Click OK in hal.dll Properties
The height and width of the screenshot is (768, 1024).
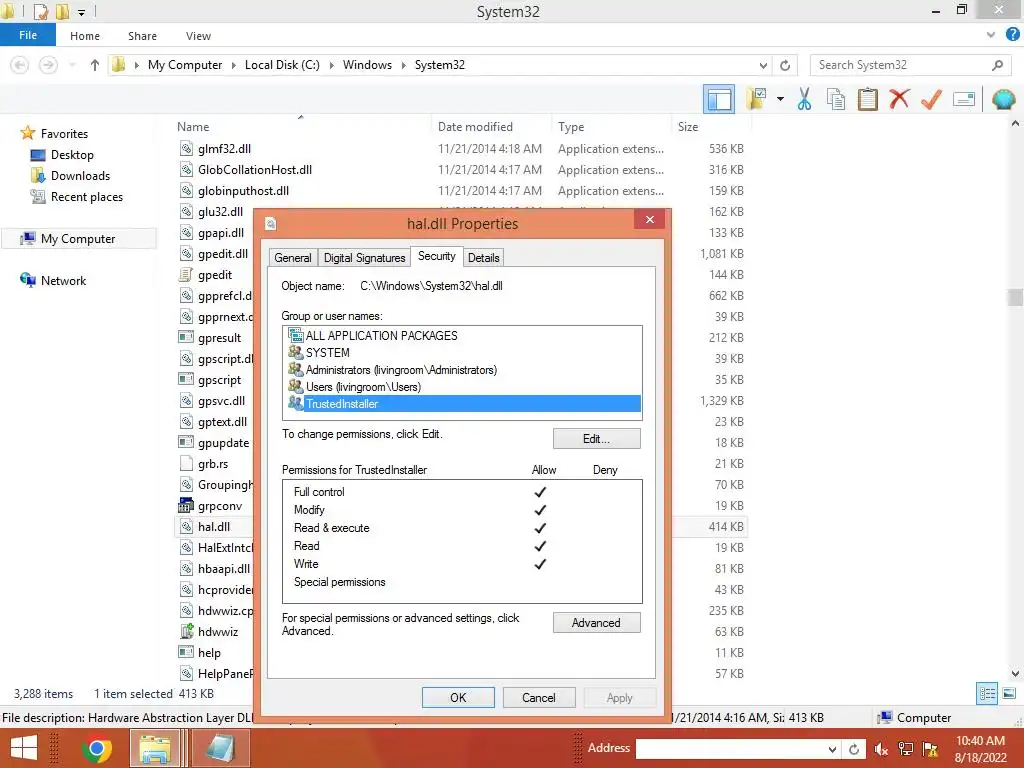(x=458, y=697)
